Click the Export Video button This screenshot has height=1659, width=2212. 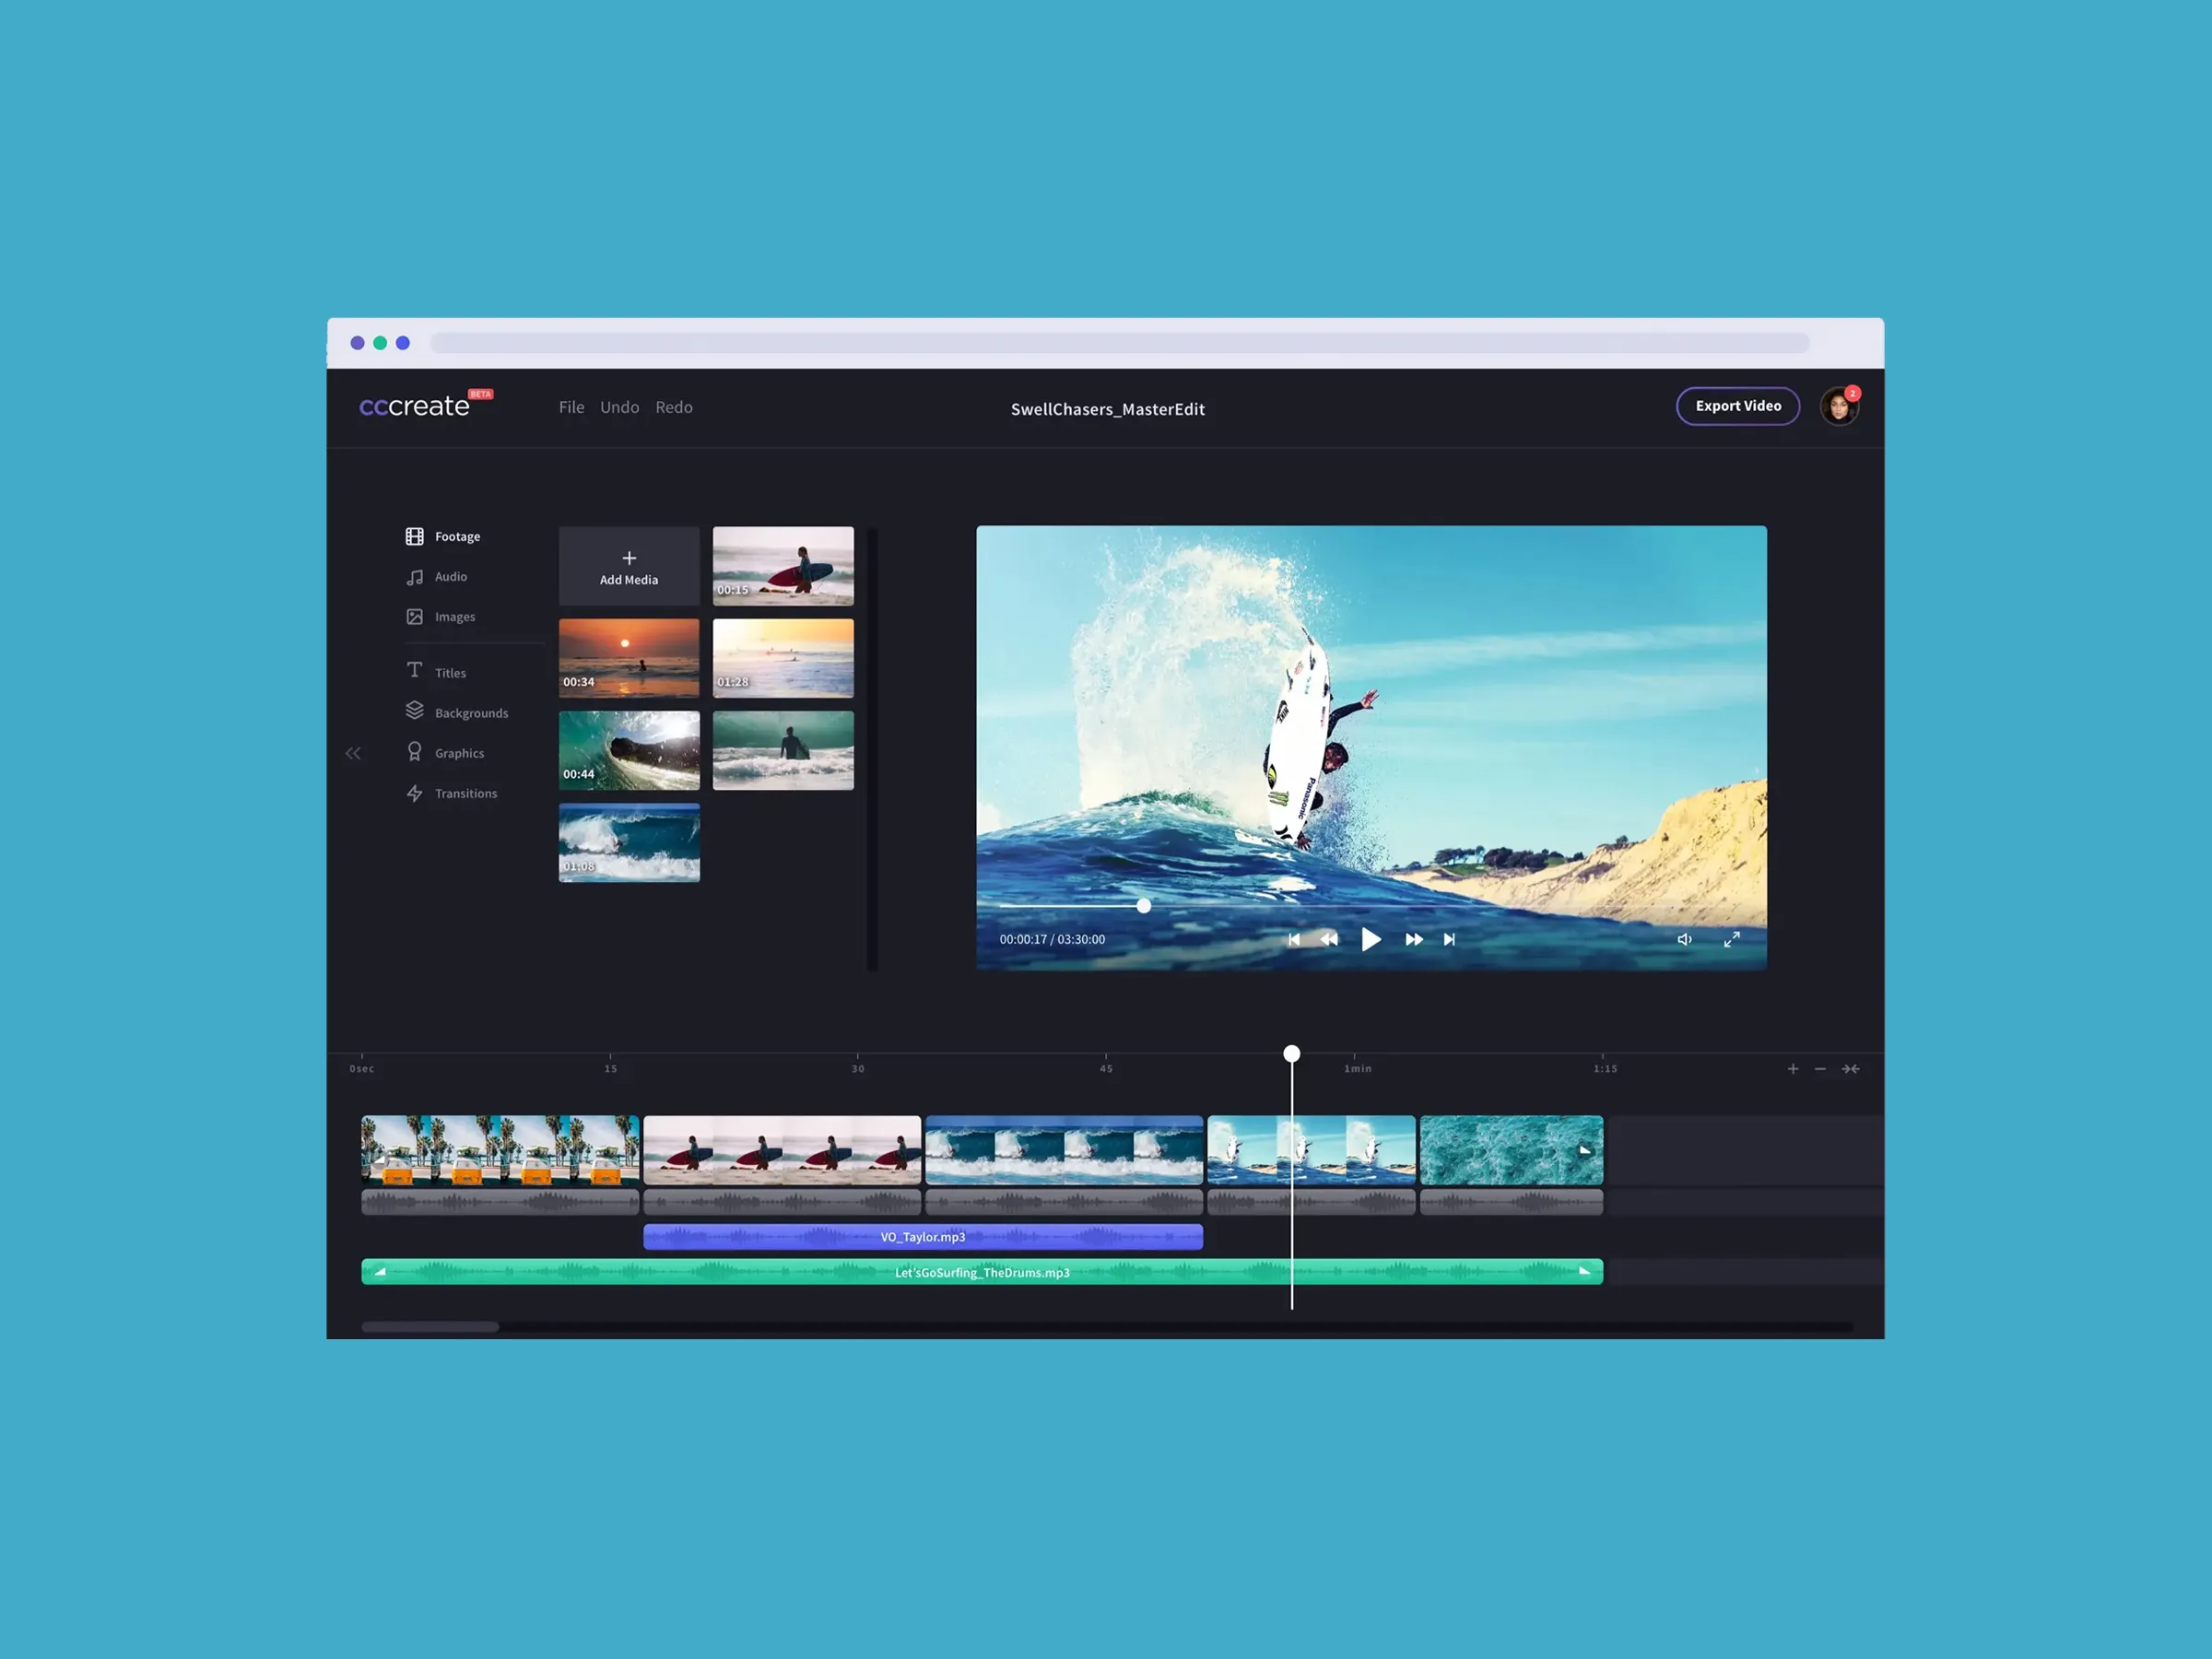pos(1738,405)
